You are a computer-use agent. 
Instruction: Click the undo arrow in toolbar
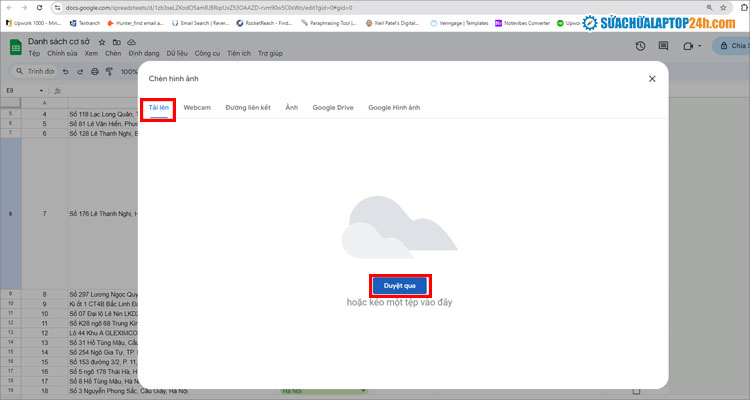66,72
